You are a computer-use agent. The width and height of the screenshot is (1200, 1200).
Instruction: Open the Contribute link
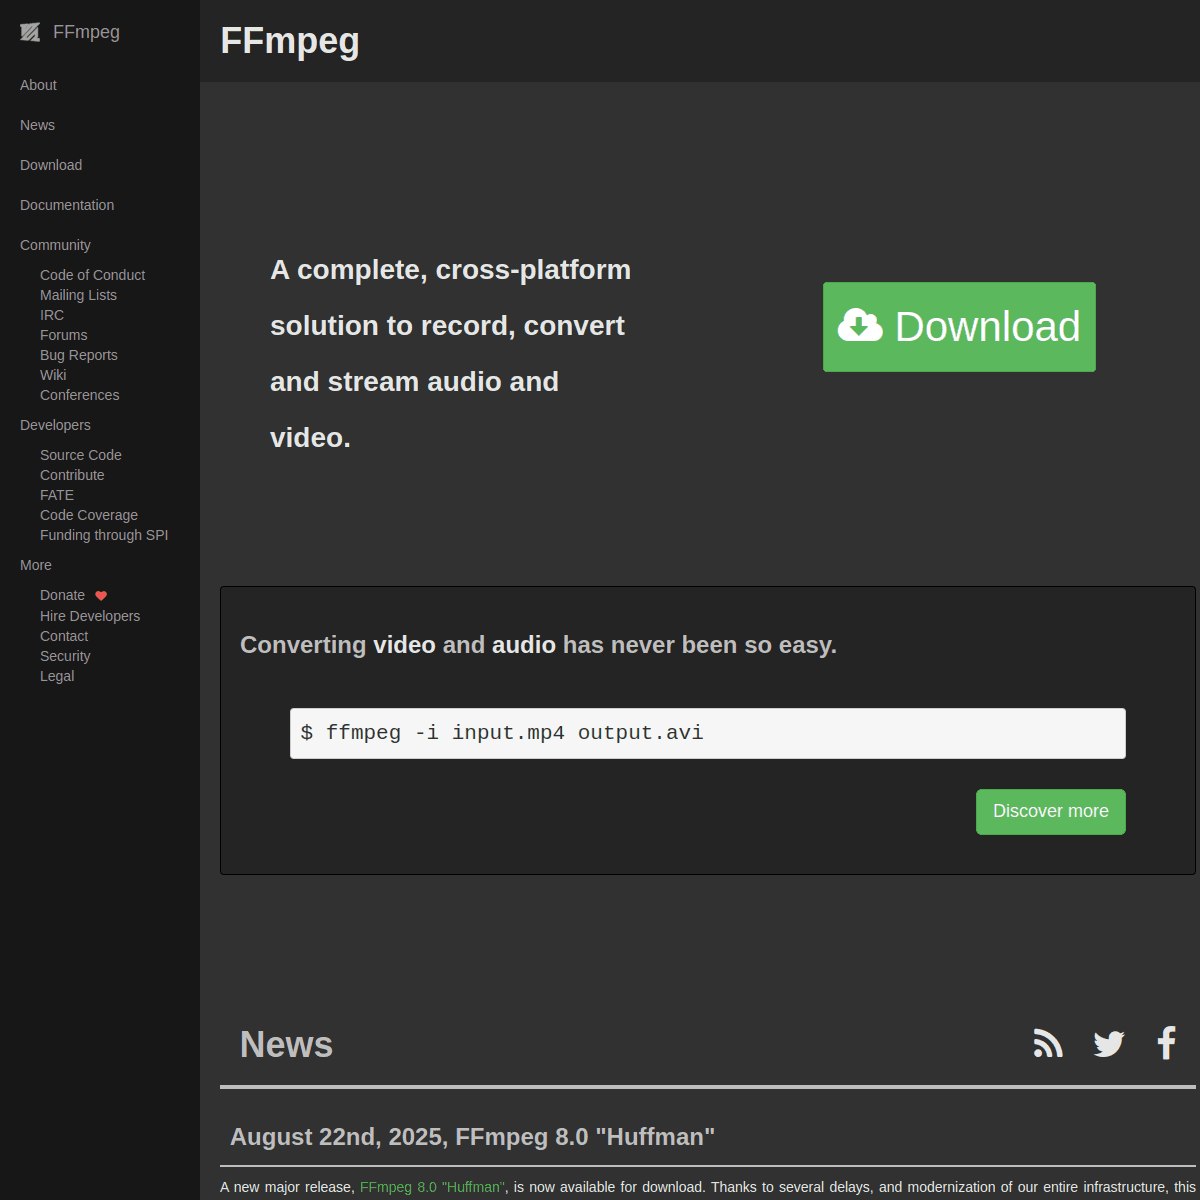click(x=72, y=475)
